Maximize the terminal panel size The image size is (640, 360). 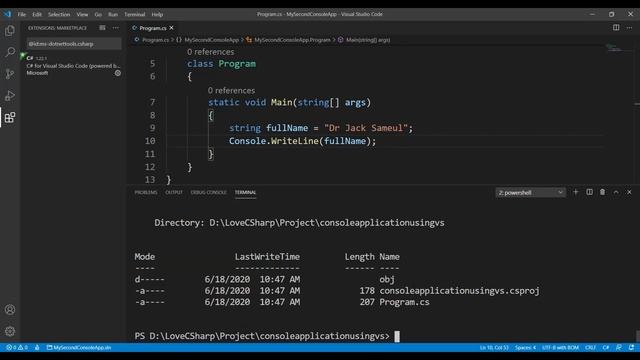pyautogui.click(x=616, y=192)
